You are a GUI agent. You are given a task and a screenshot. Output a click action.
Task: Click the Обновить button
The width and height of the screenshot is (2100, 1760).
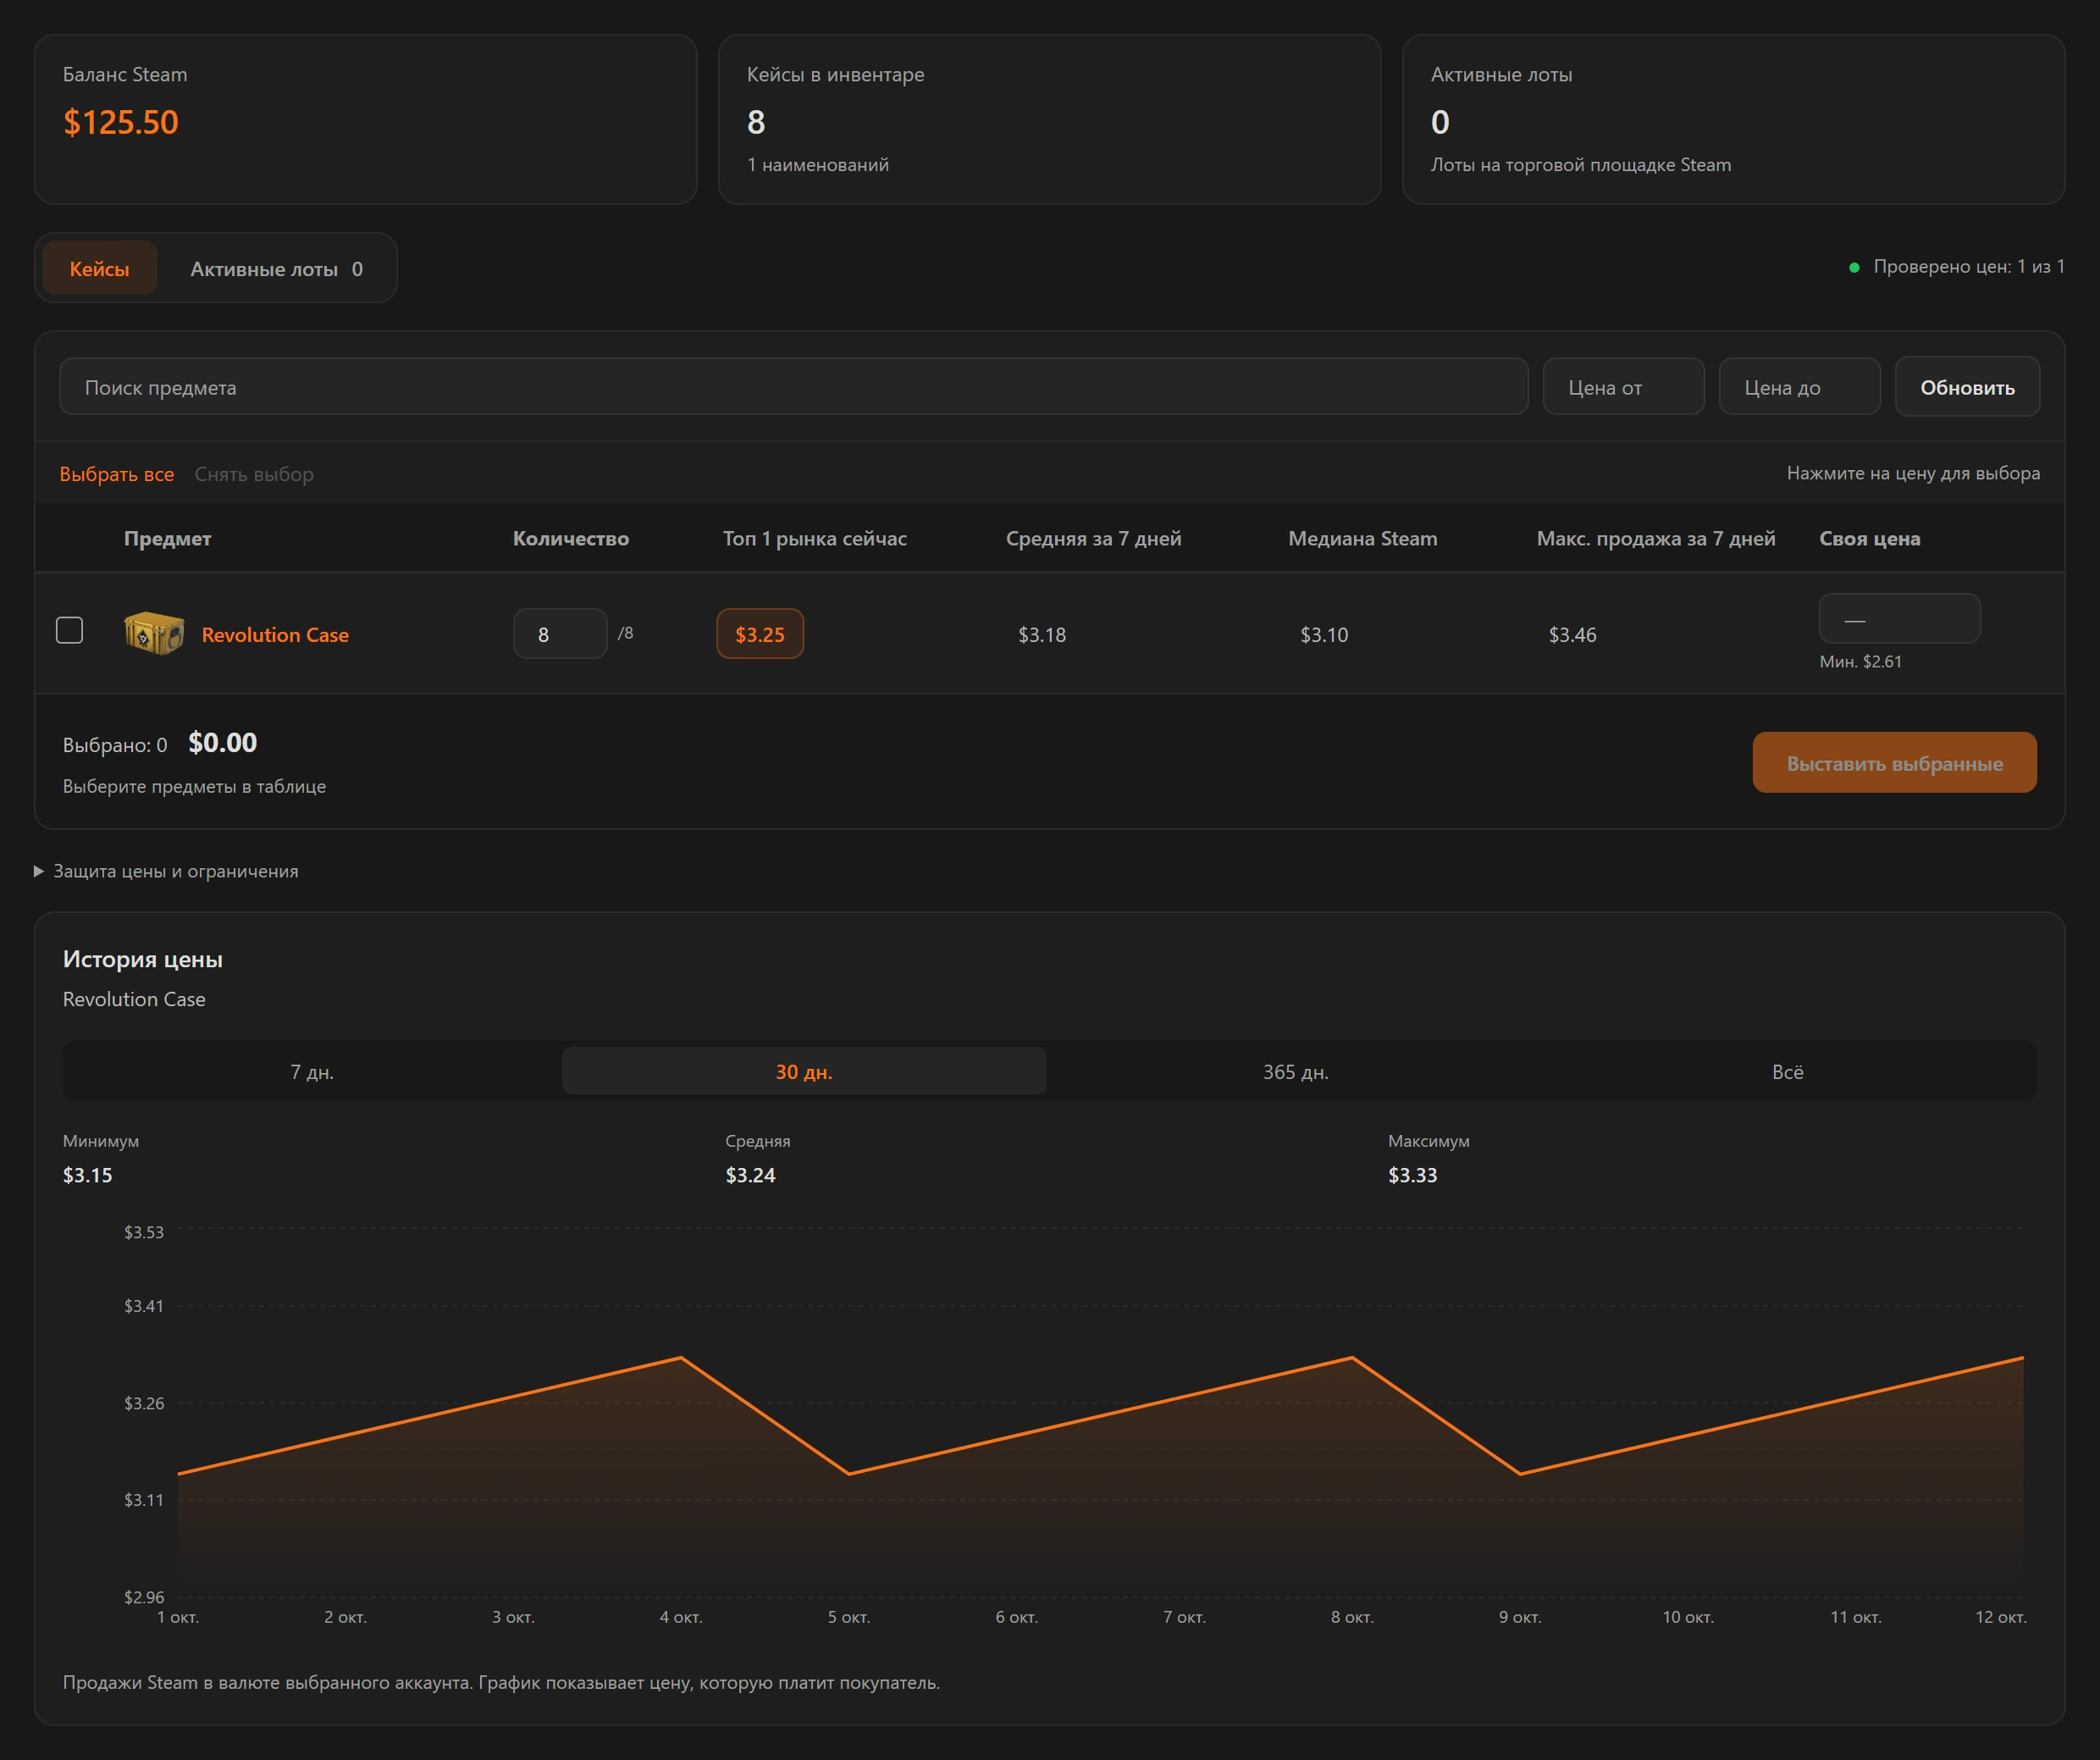point(1967,387)
